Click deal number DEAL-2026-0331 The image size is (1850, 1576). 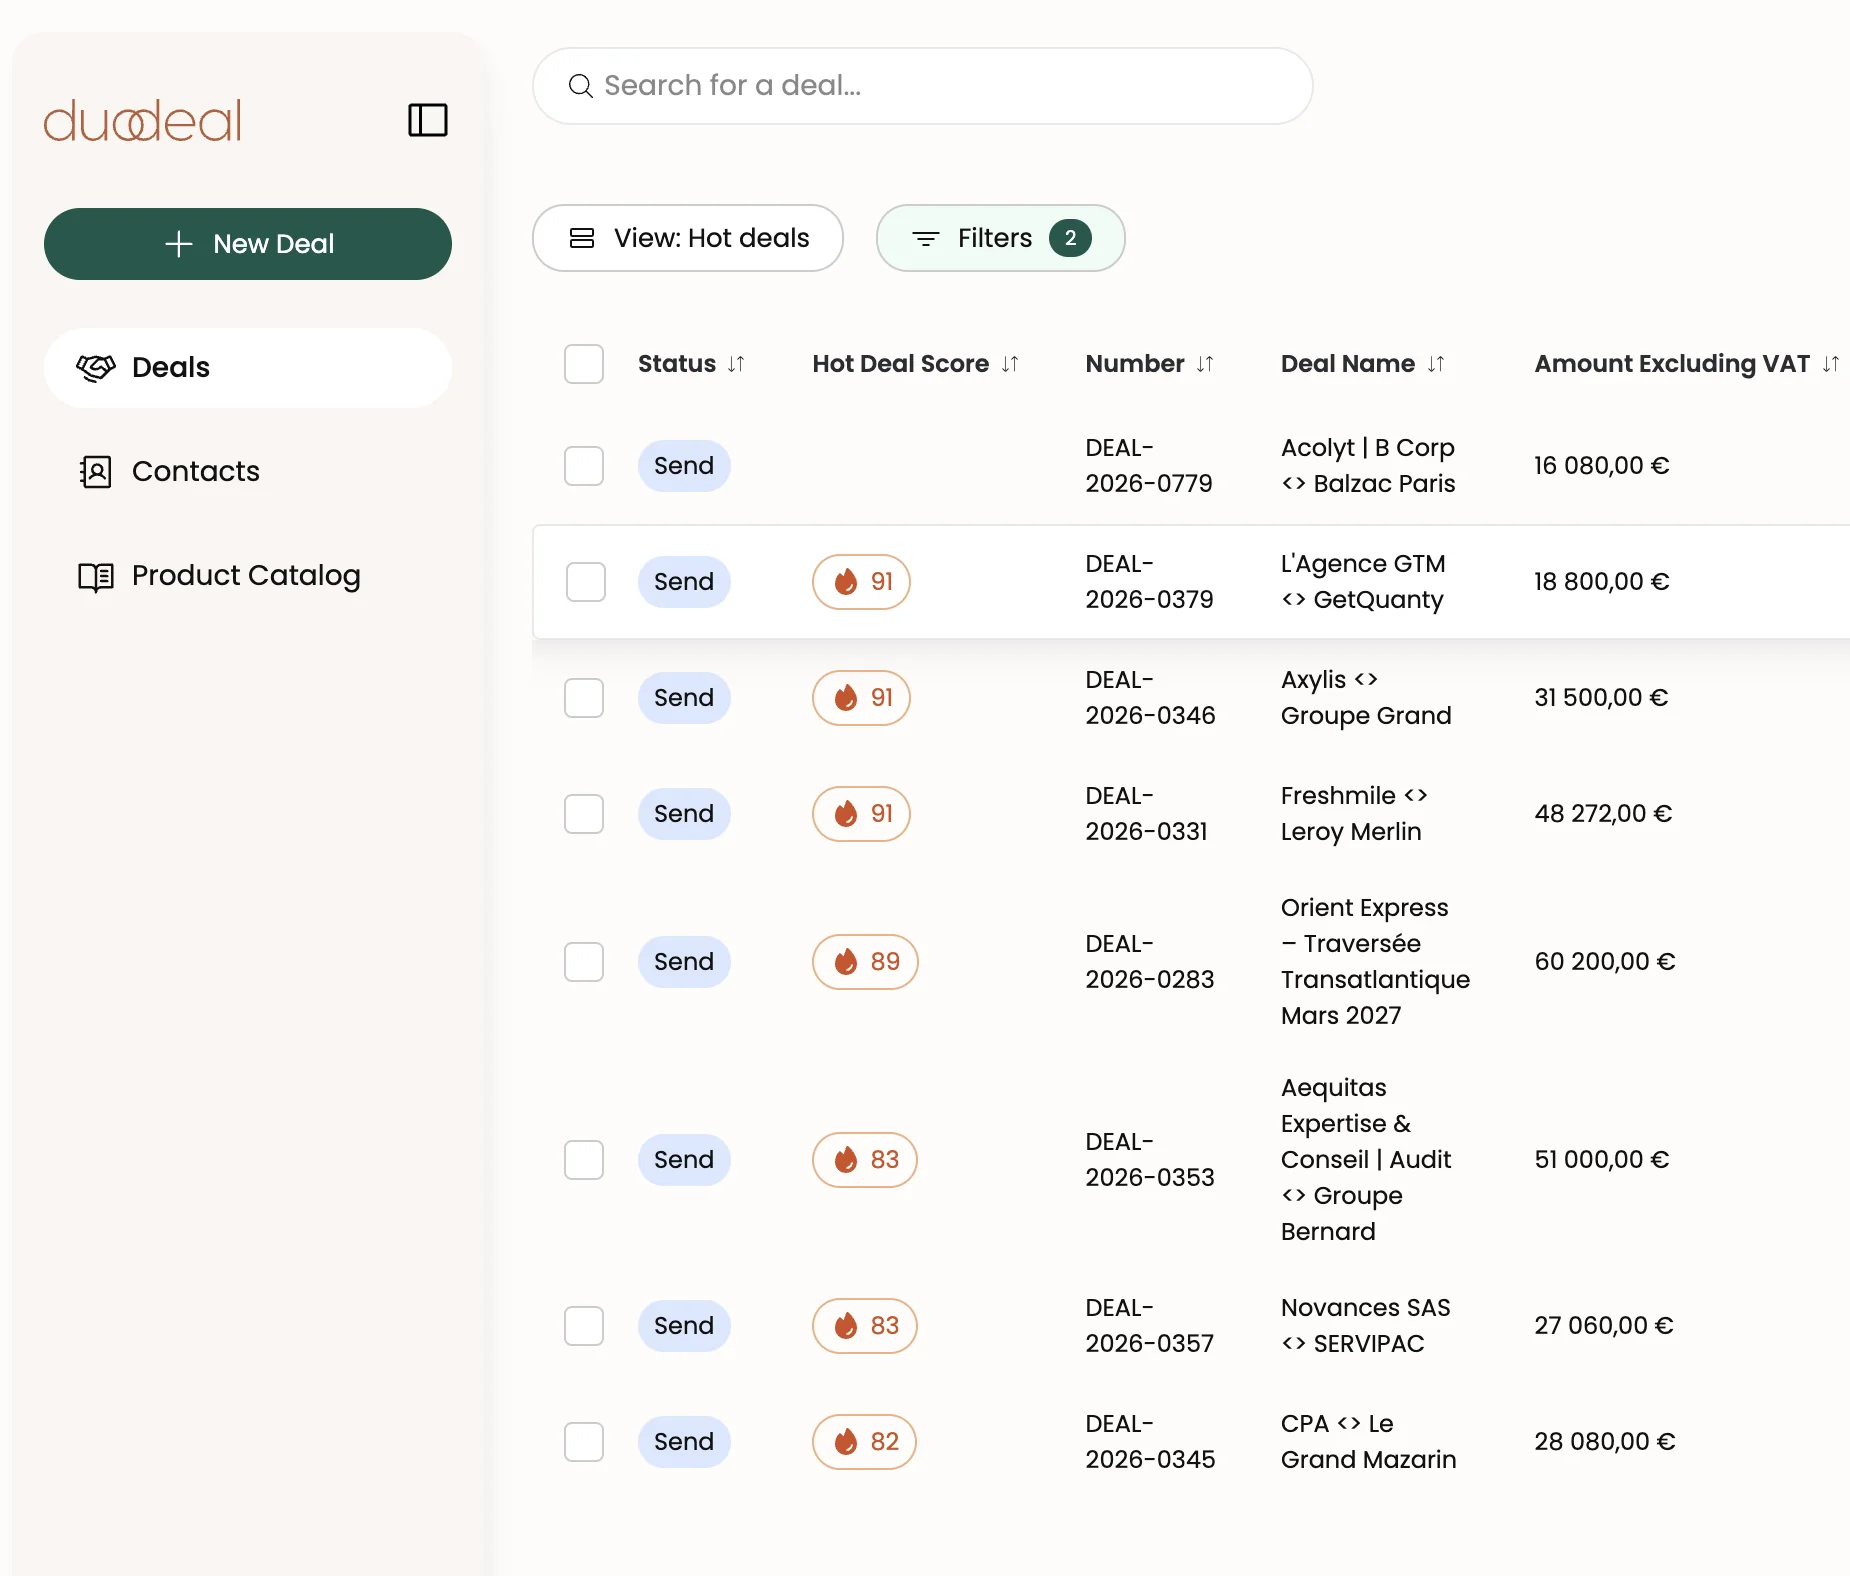[x=1147, y=814]
